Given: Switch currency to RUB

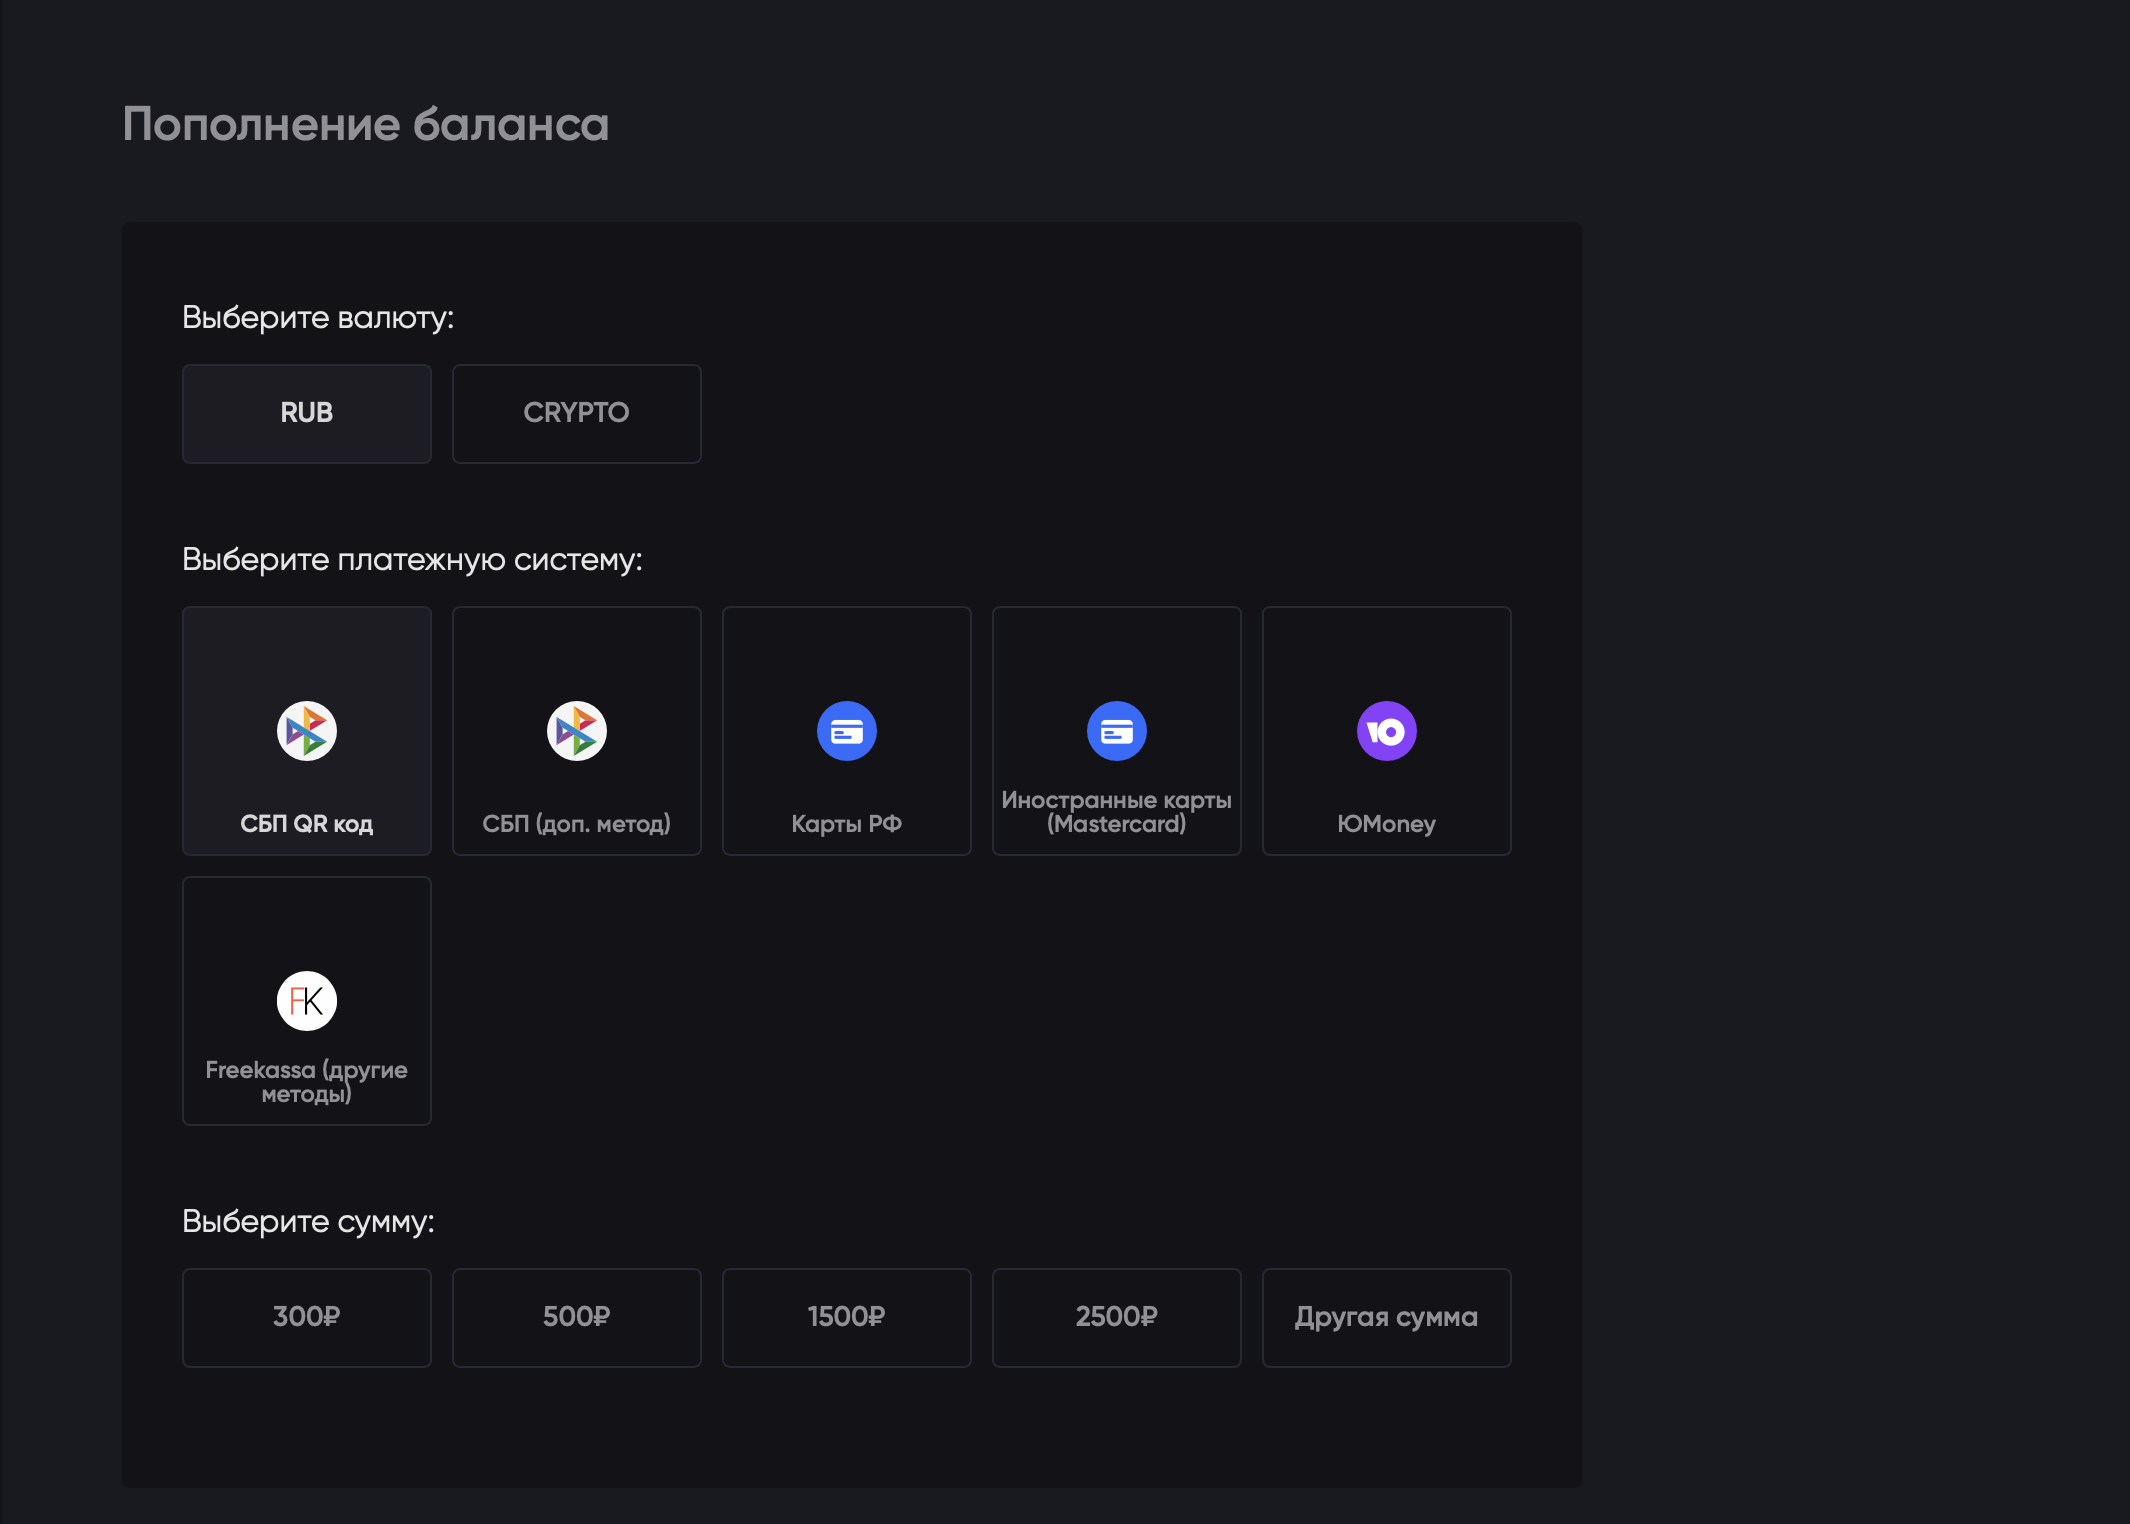Looking at the screenshot, I should point(307,413).
